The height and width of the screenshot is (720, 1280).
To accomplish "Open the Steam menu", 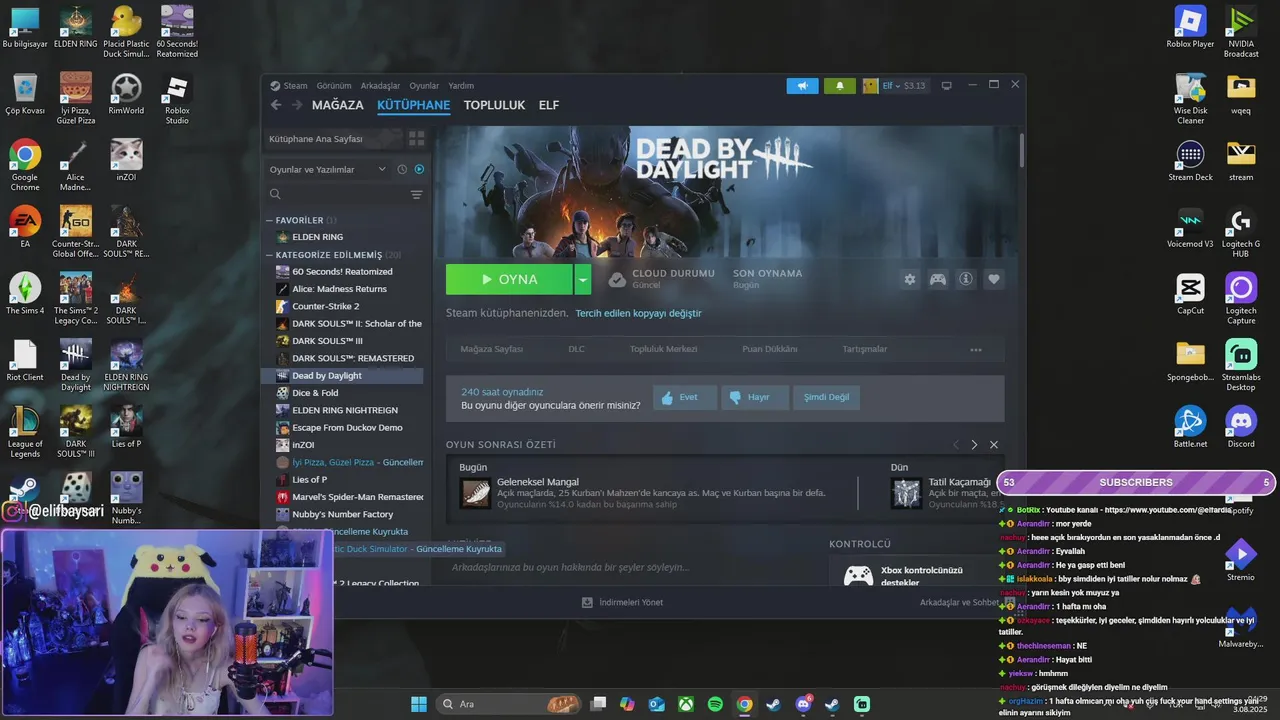I will [289, 86].
